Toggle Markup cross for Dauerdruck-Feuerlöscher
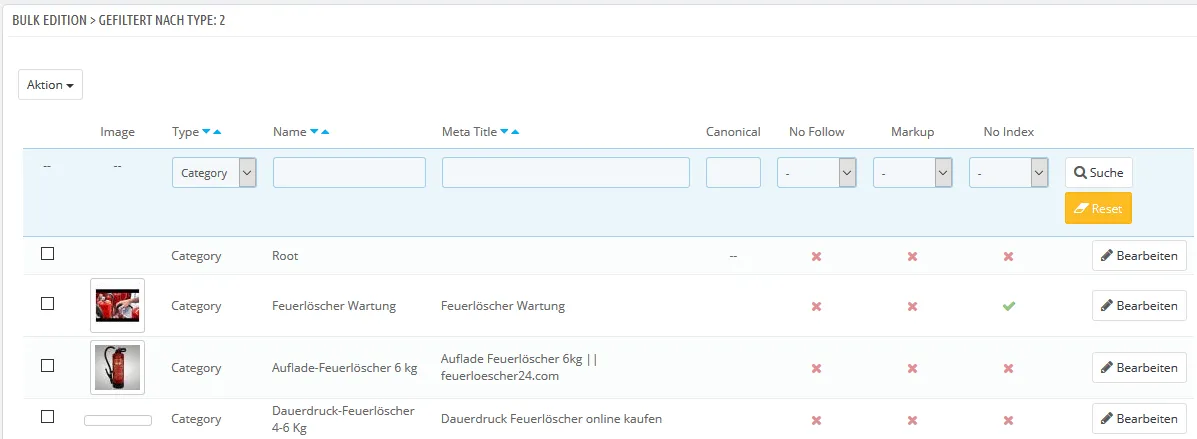This screenshot has width=1197, height=439. [x=912, y=419]
